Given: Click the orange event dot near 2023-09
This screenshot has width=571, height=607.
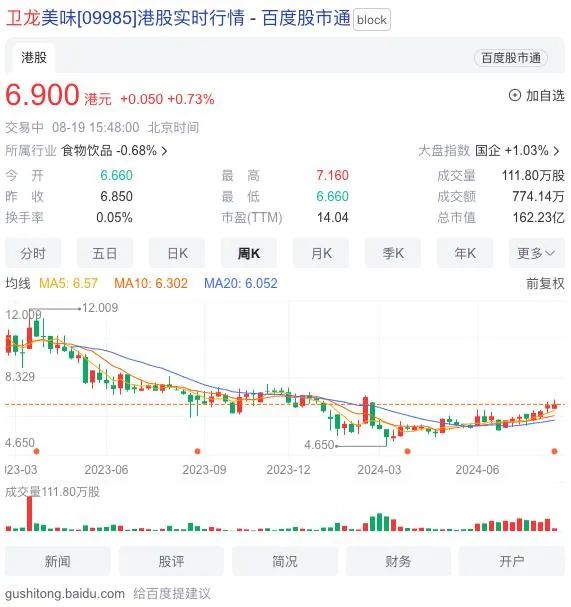Looking at the screenshot, I should 197,451.
